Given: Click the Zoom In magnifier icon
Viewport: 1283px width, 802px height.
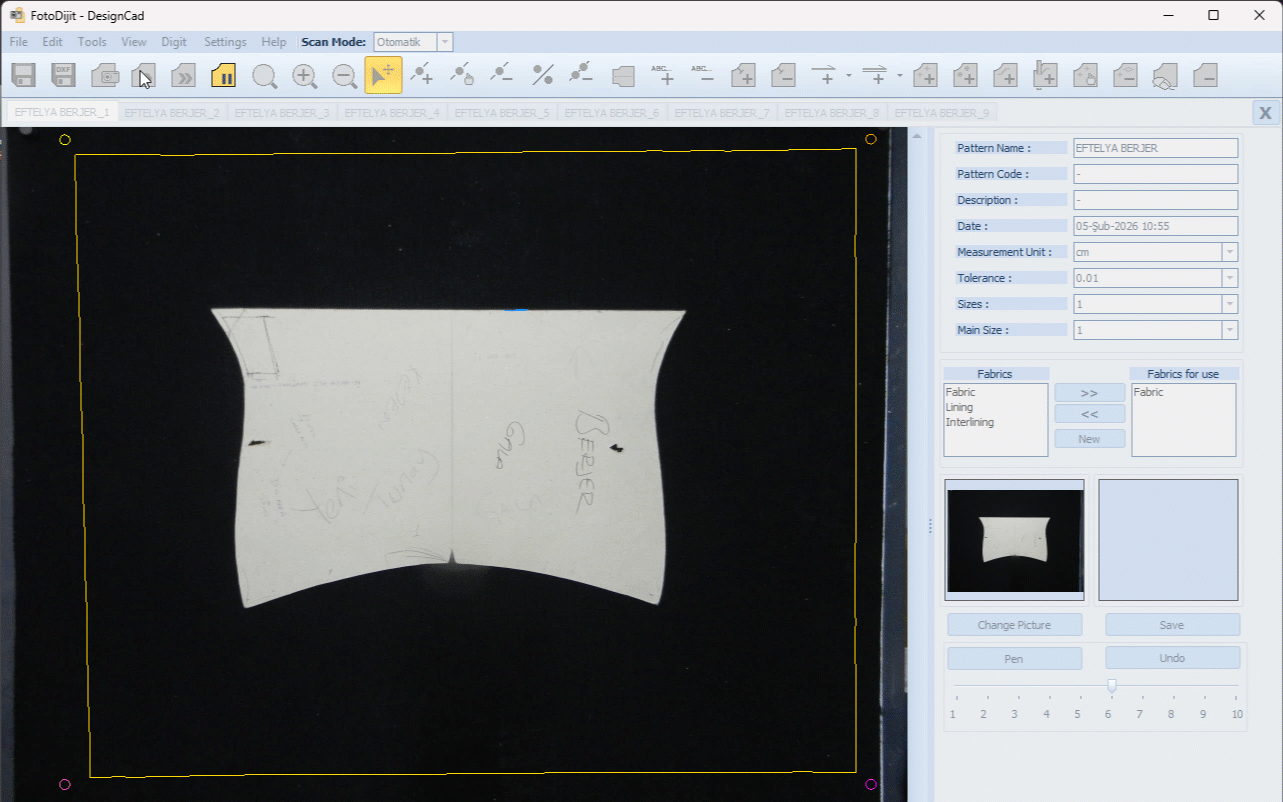Looking at the screenshot, I should 304,76.
